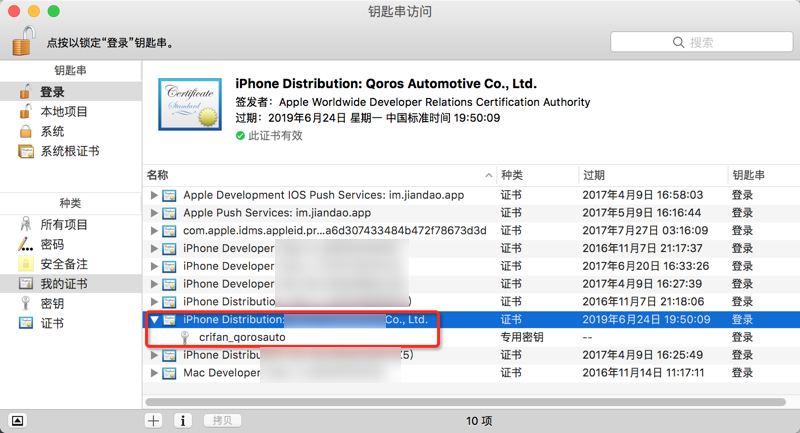Click the 拷贝 button

pos(222,421)
